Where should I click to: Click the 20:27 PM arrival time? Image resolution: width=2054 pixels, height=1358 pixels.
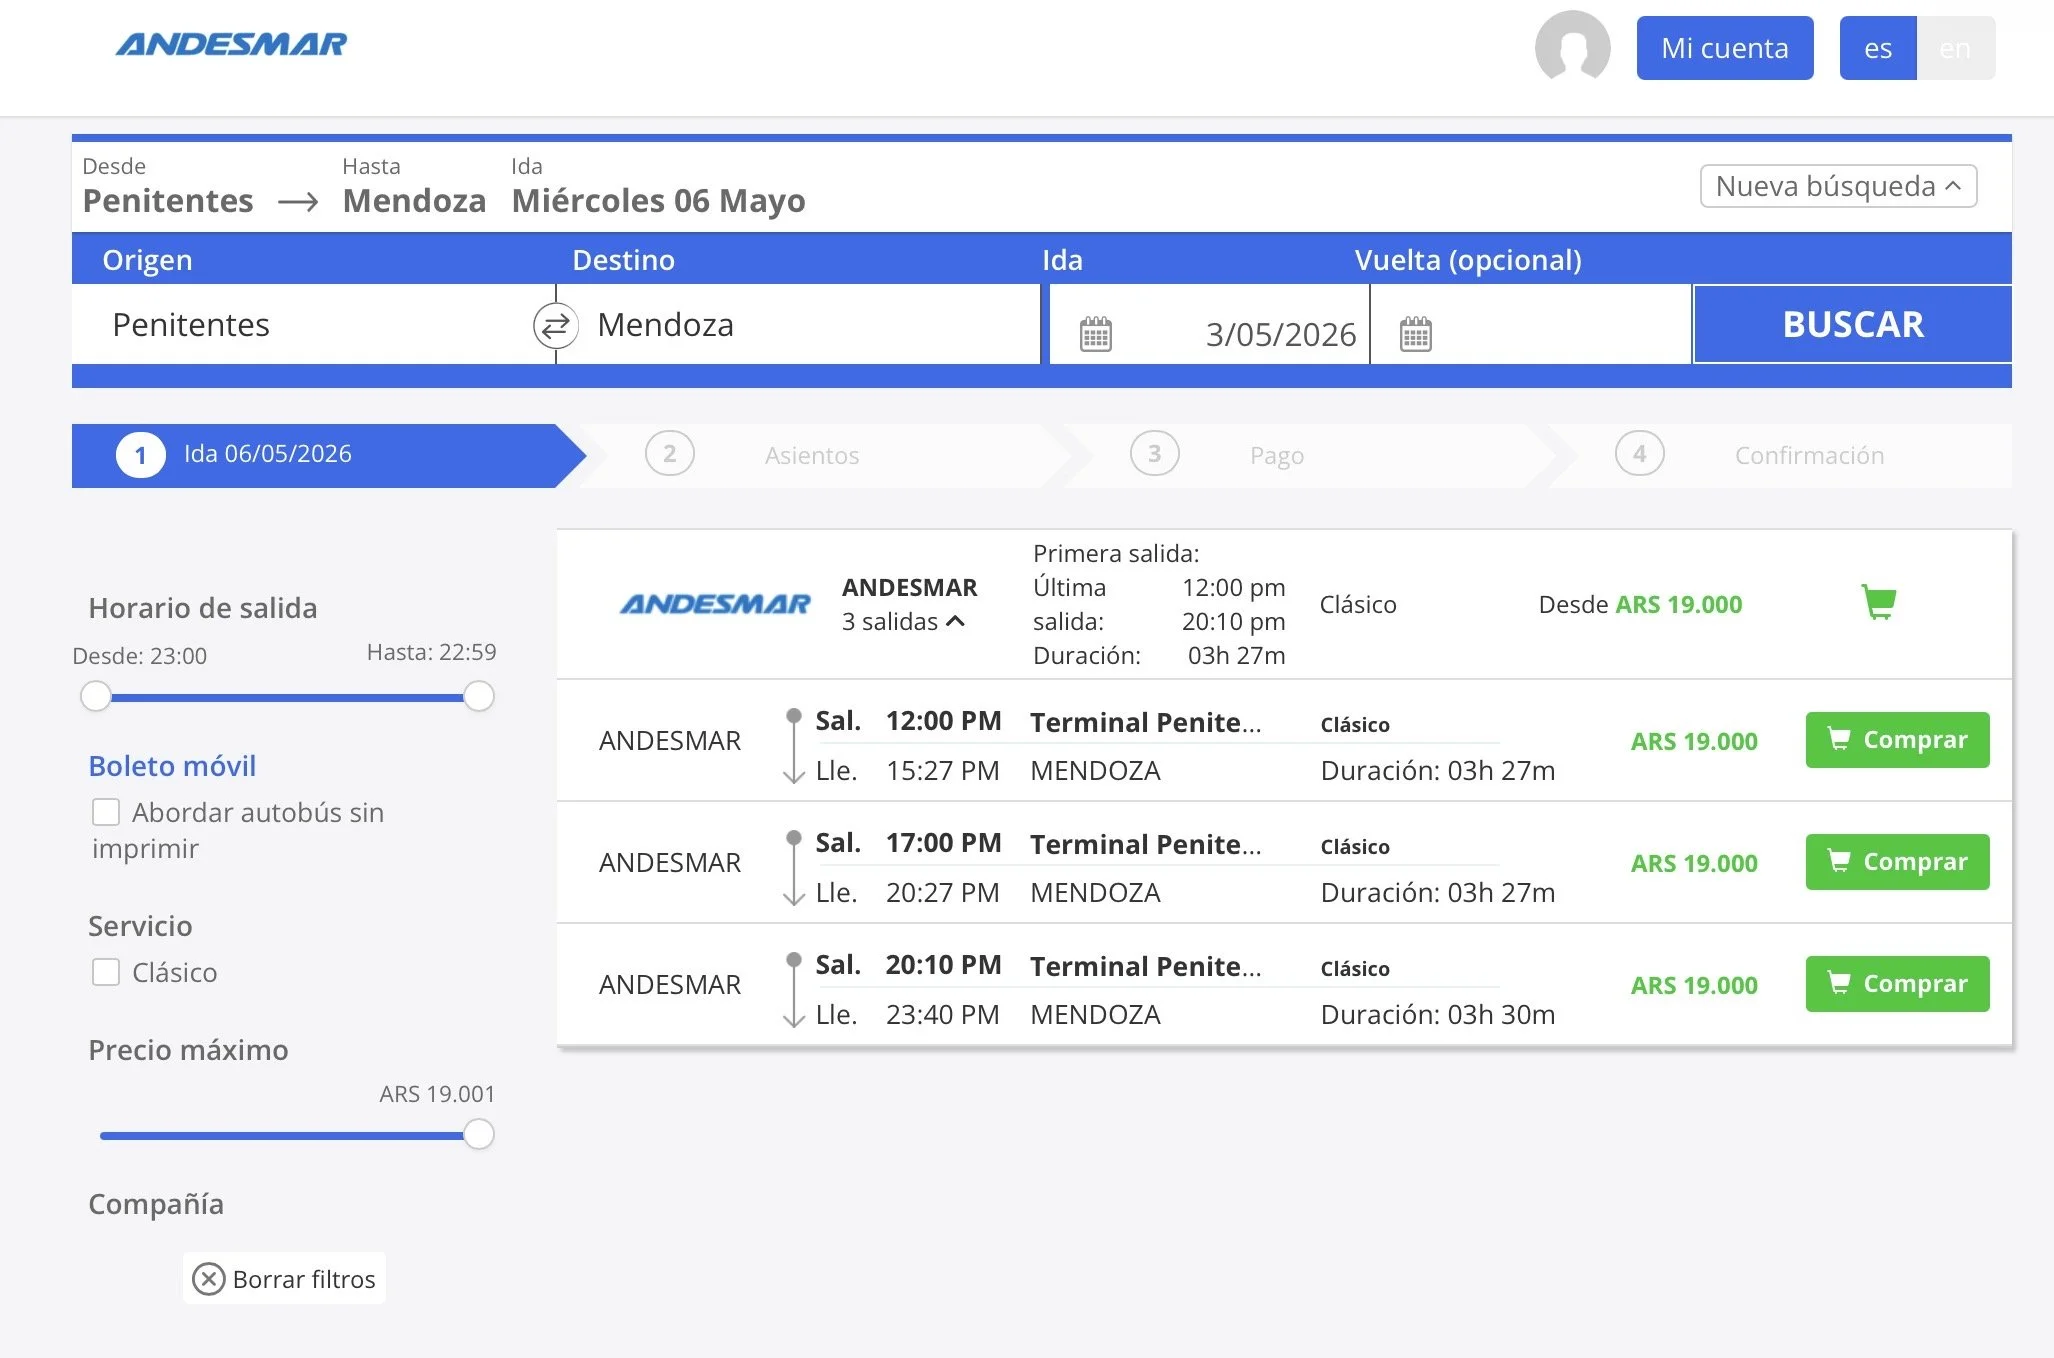click(x=942, y=893)
